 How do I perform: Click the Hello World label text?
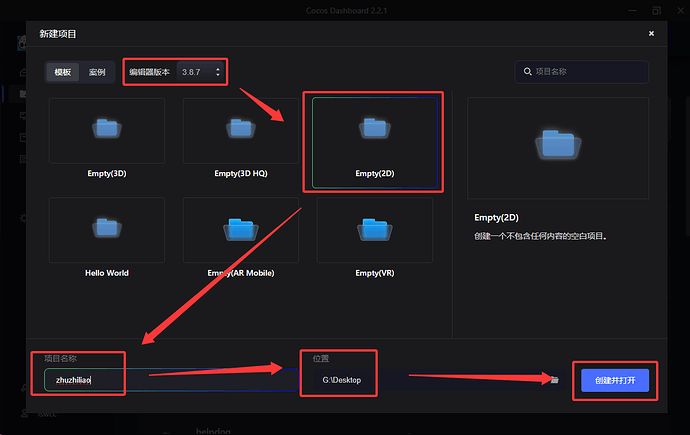(x=107, y=273)
